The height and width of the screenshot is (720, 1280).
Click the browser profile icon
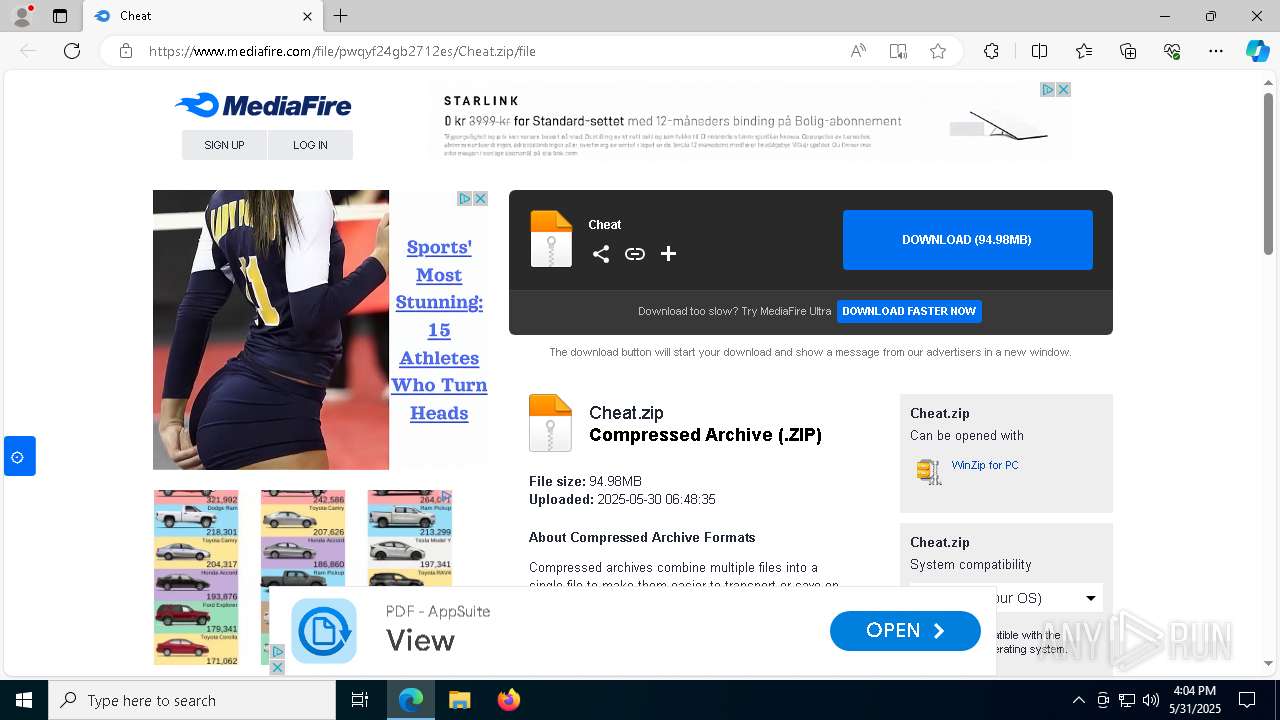click(x=21, y=16)
